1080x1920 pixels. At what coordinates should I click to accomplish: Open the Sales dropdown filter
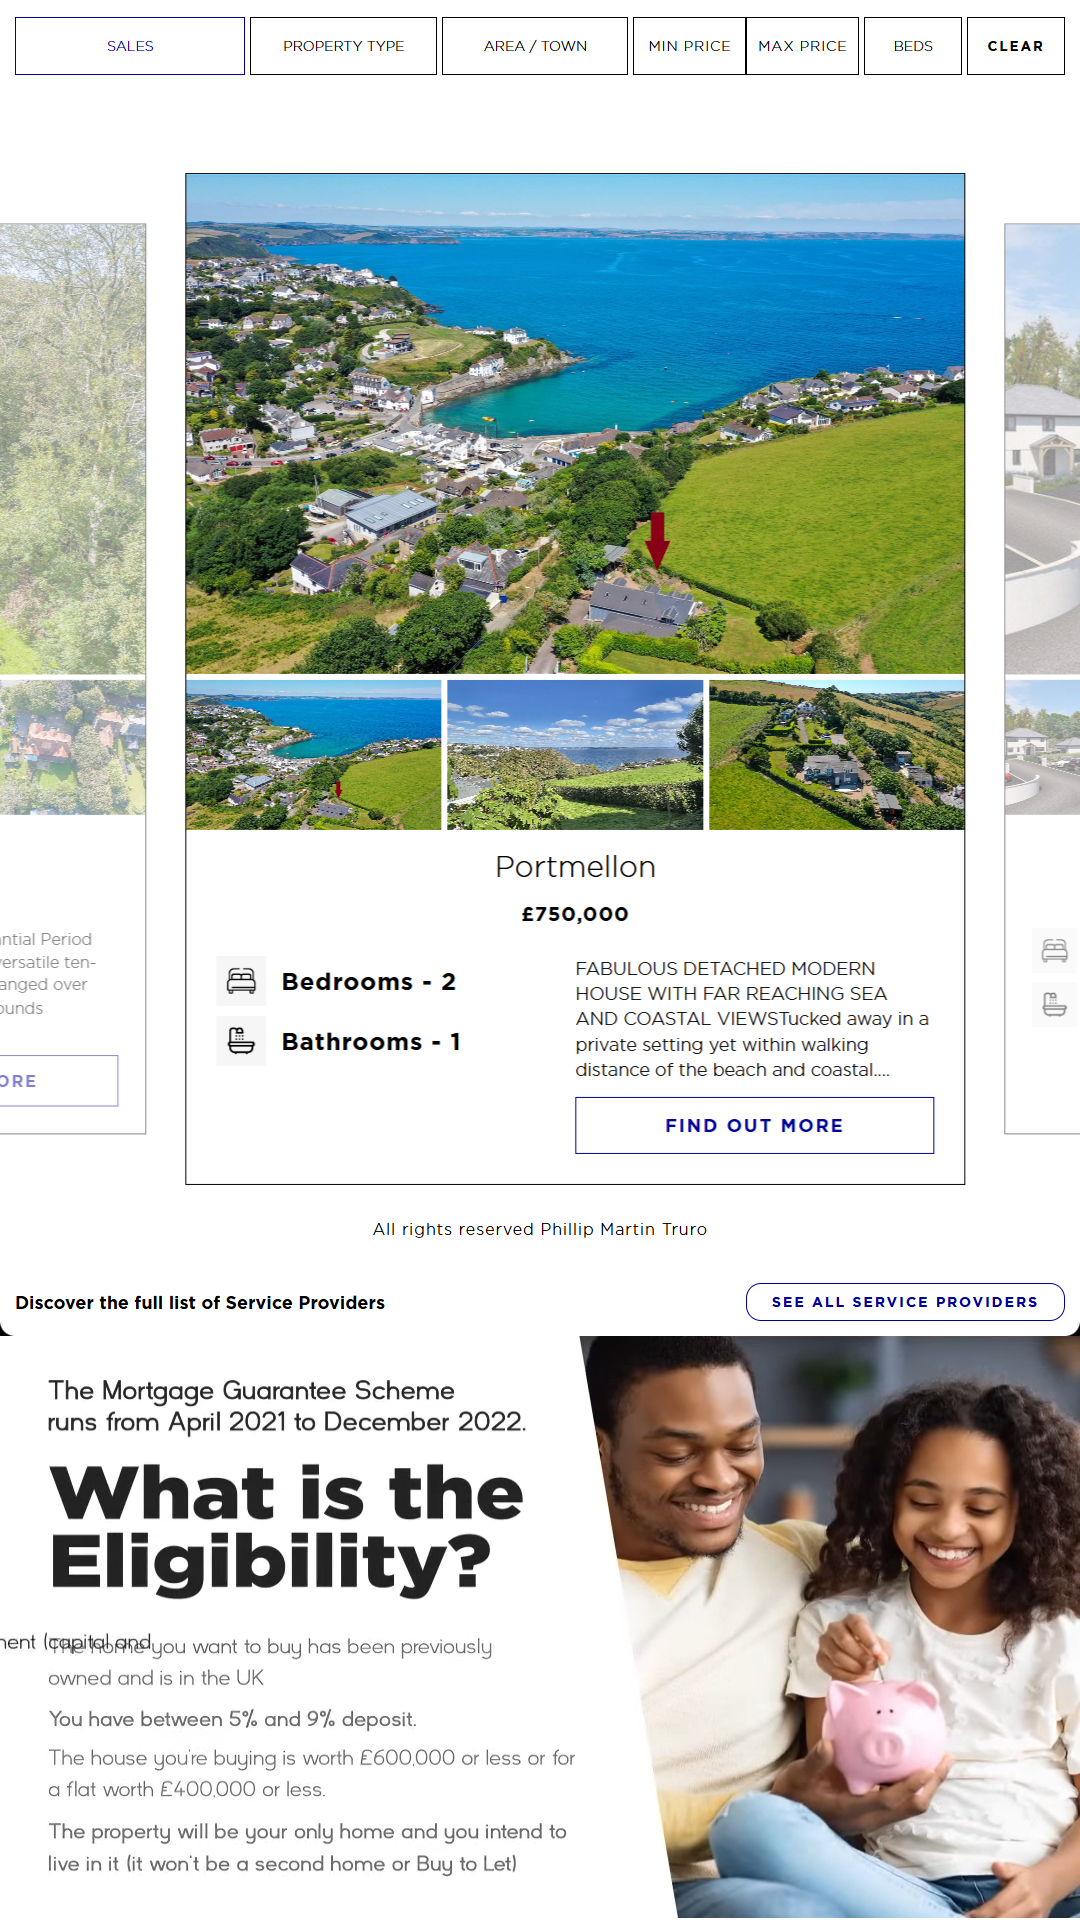[x=130, y=46]
